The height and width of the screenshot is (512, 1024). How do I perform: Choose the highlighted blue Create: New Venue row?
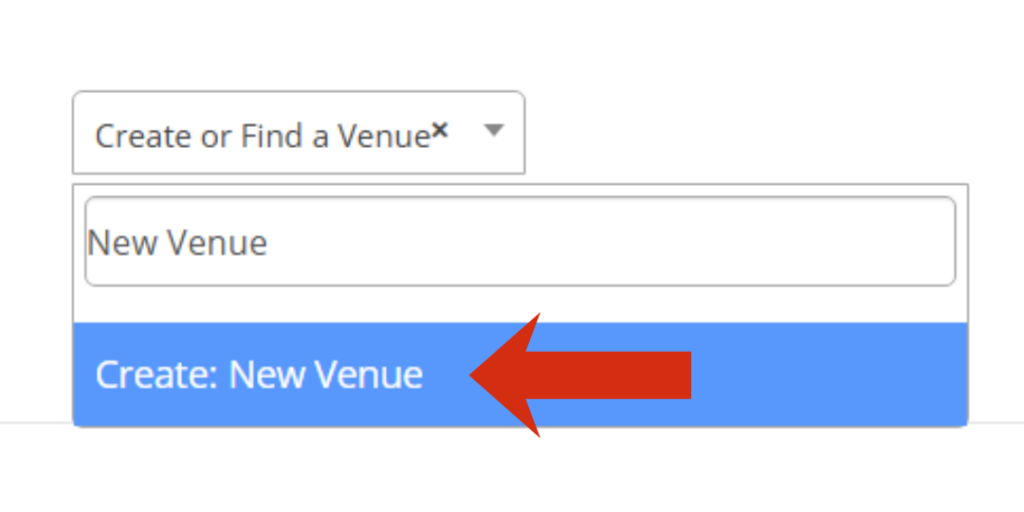pos(520,374)
